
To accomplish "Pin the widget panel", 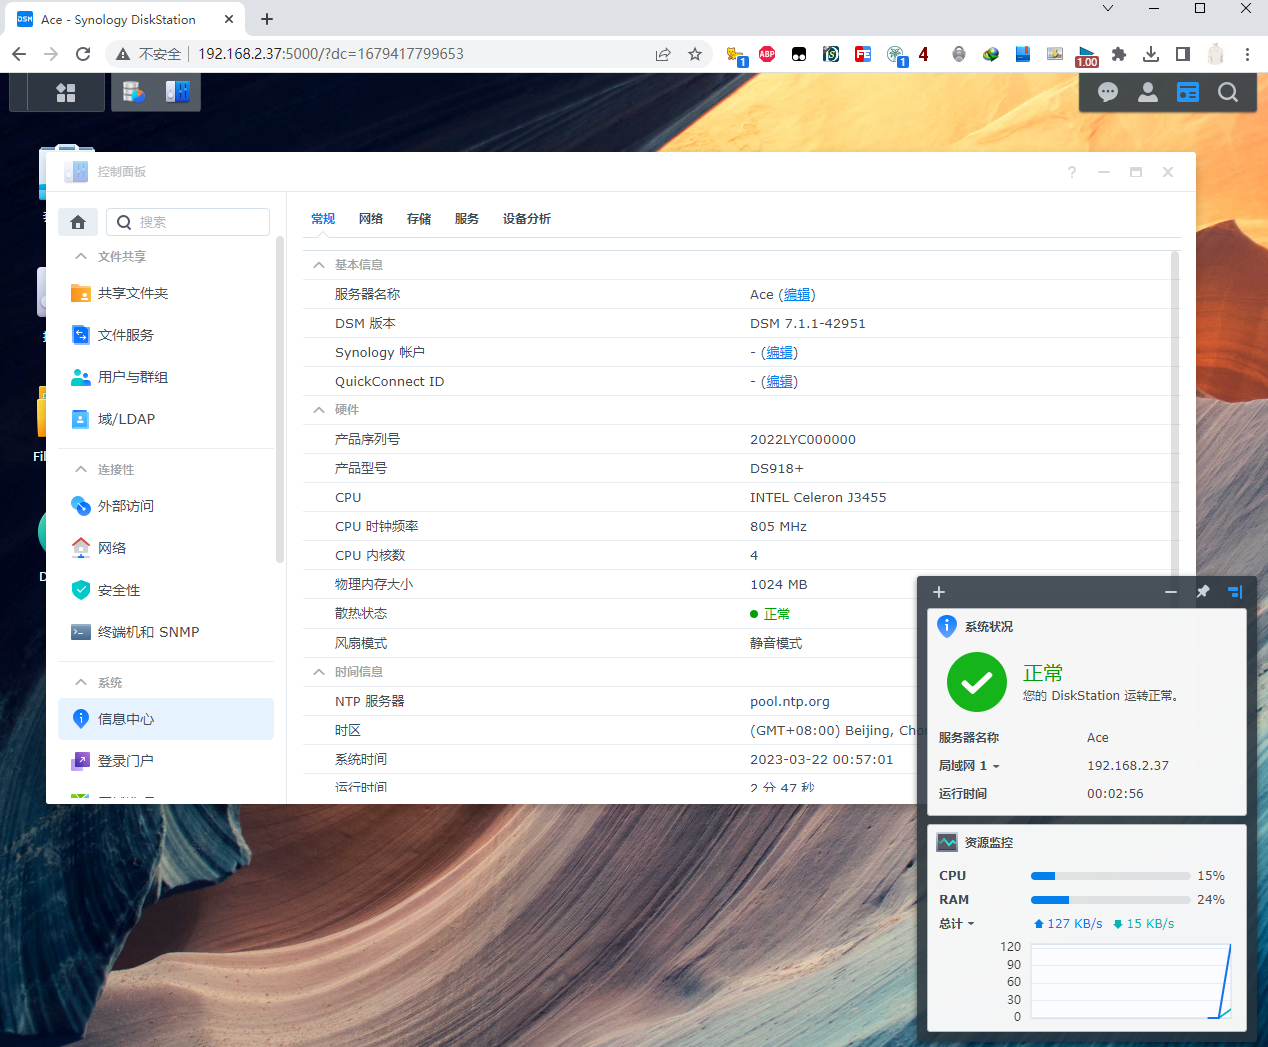I will (x=1203, y=592).
